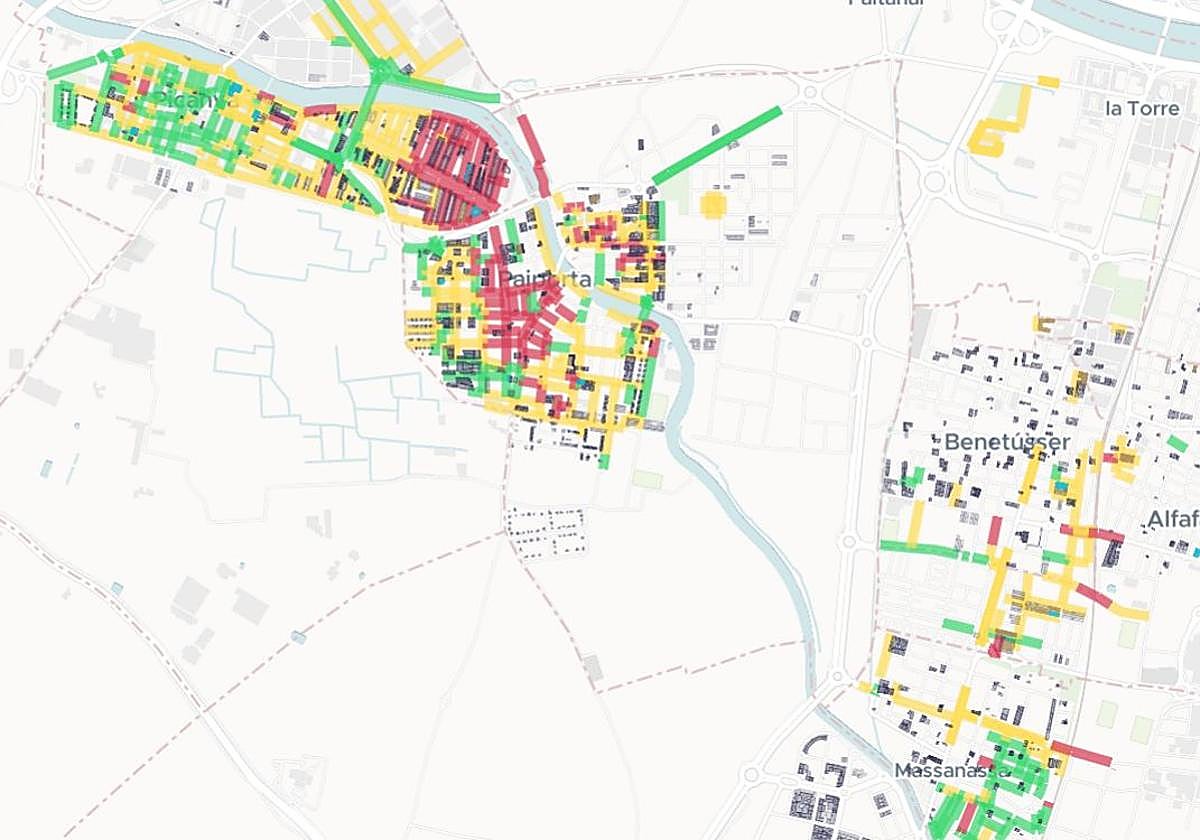Select the isolated housing block south of Paiporta

coord(545,532)
